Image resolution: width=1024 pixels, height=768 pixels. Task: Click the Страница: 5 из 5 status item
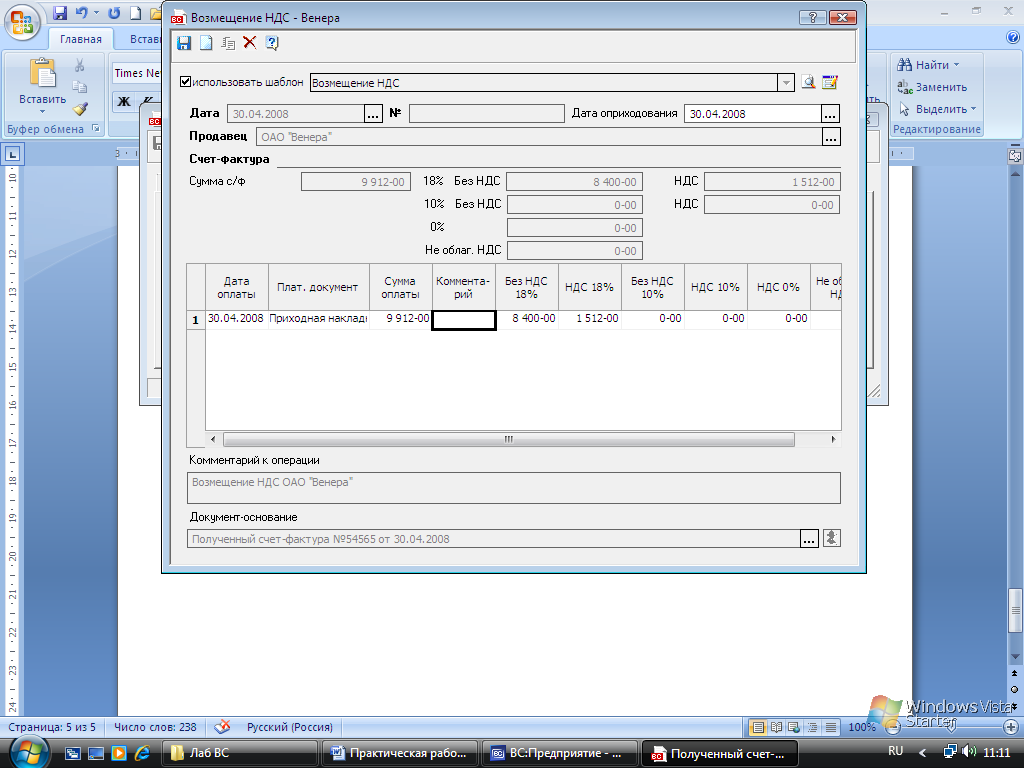(52, 727)
